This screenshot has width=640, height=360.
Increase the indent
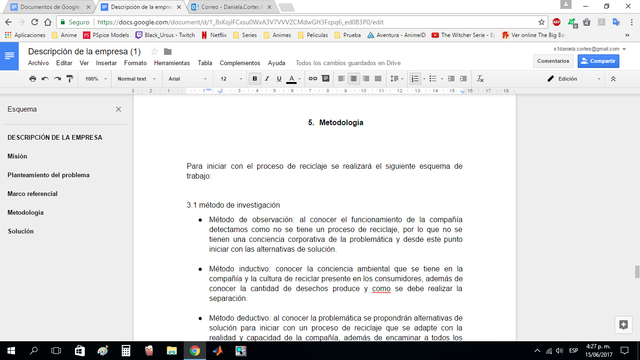pyautogui.click(x=463, y=79)
